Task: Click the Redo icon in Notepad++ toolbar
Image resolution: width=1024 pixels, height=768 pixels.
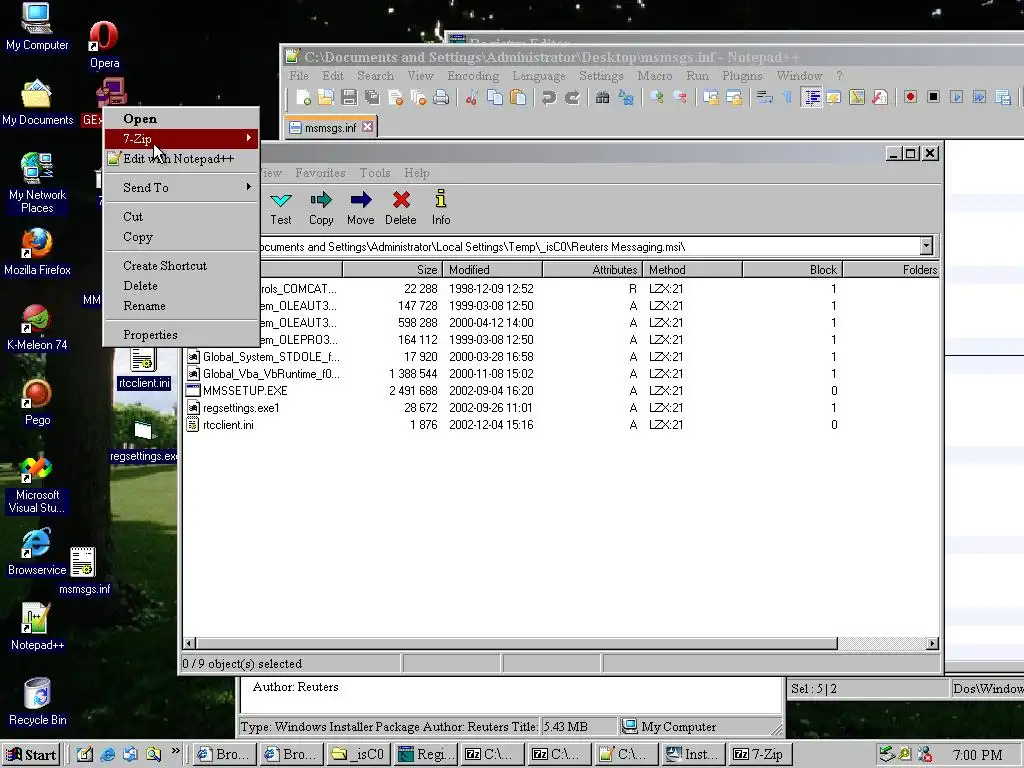Action: tap(572, 98)
